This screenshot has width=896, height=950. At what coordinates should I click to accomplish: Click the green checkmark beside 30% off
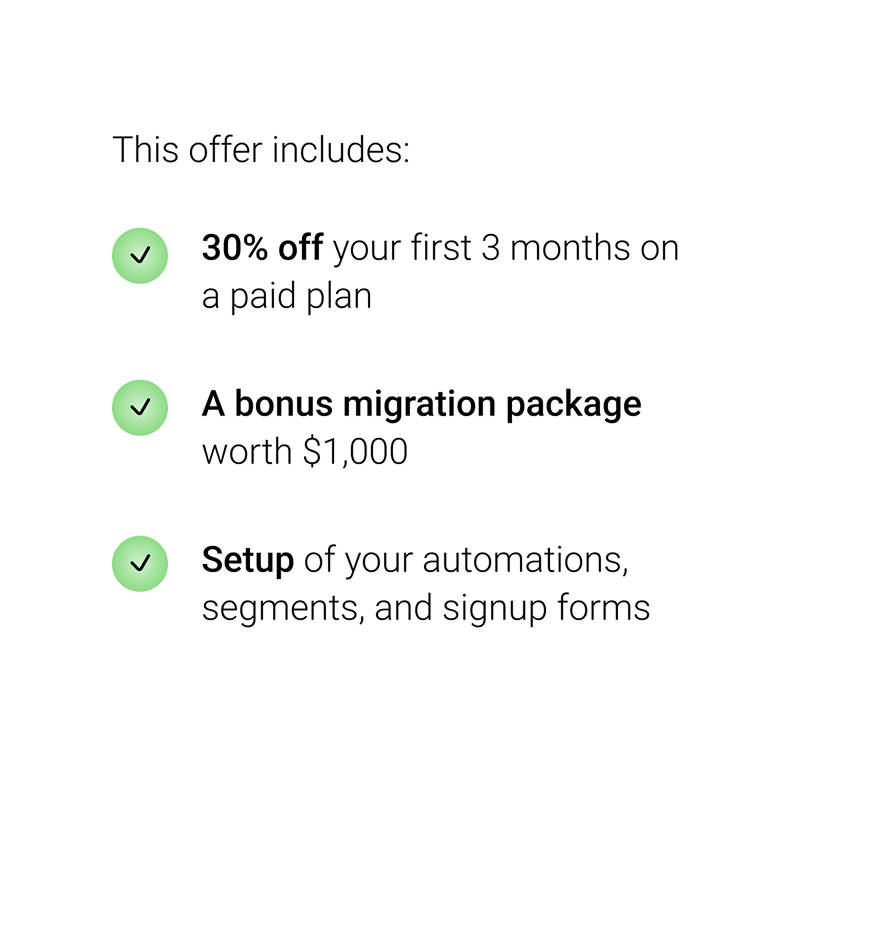140,256
